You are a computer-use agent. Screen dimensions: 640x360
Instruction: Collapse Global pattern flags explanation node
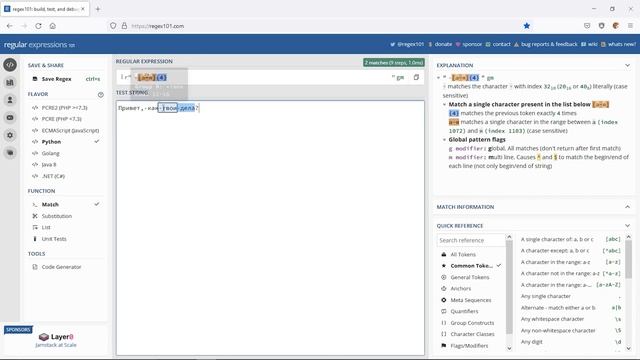[444, 140]
